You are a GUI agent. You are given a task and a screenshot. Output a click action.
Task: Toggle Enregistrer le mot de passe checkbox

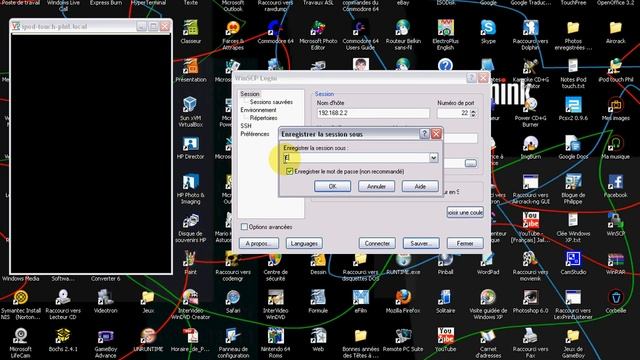(289, 171)
